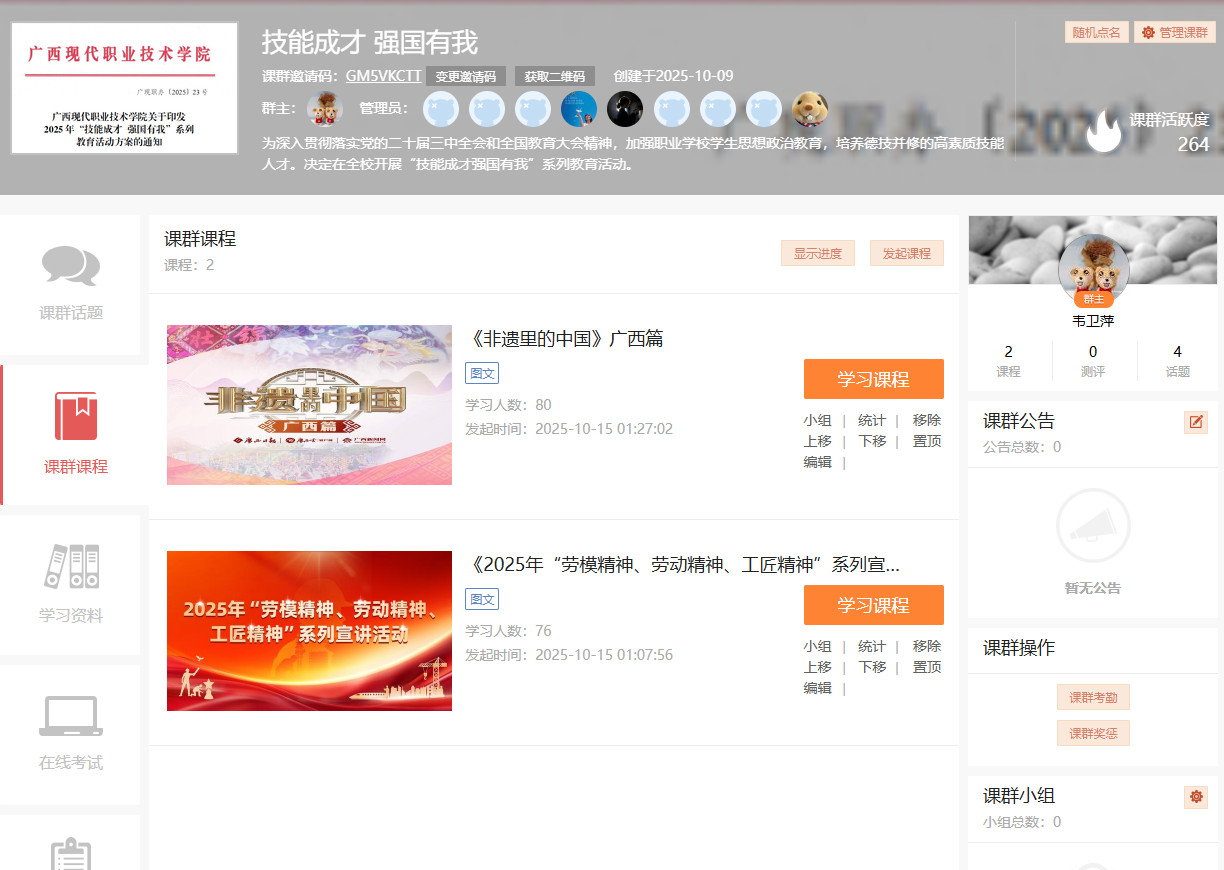Click the edit icon beside 课群公告

[x=1195, y=422]
